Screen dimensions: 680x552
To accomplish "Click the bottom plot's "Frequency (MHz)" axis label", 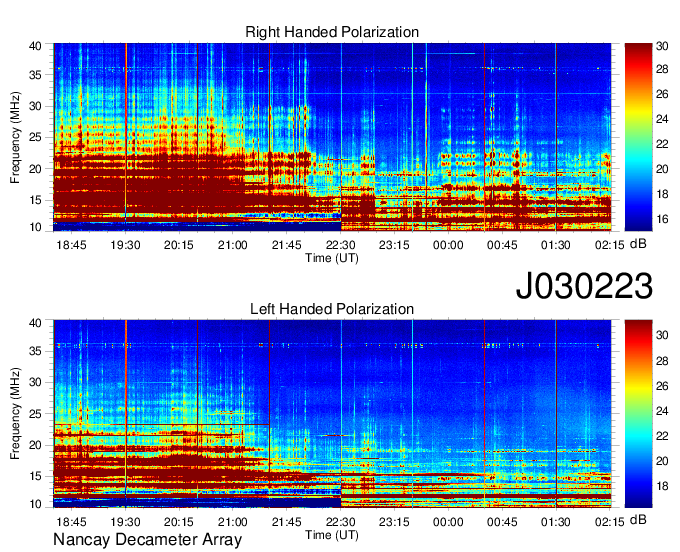I will pos(15,414).
